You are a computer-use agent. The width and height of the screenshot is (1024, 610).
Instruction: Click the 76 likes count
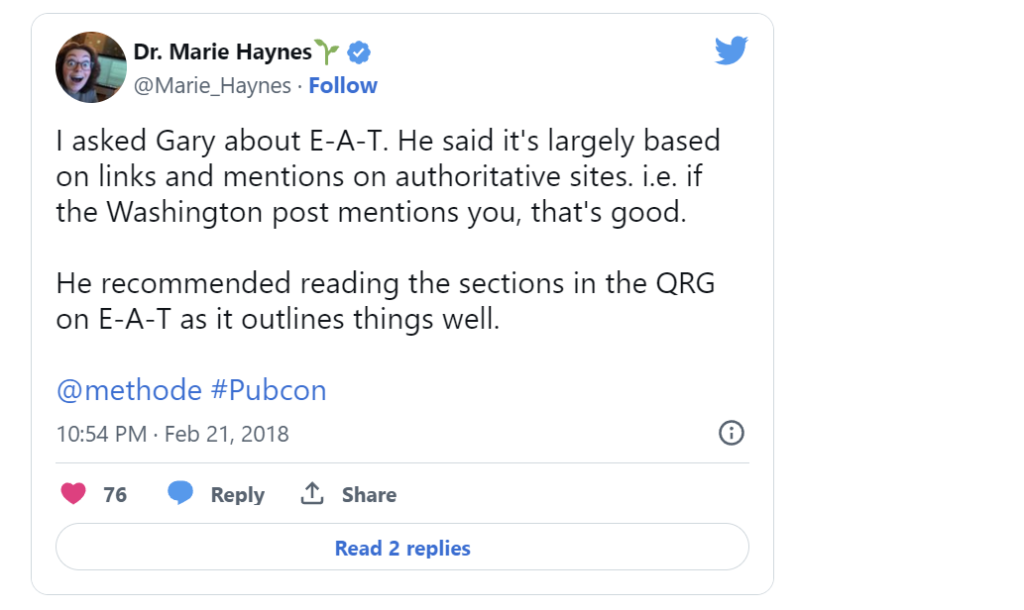click(115, 494)
